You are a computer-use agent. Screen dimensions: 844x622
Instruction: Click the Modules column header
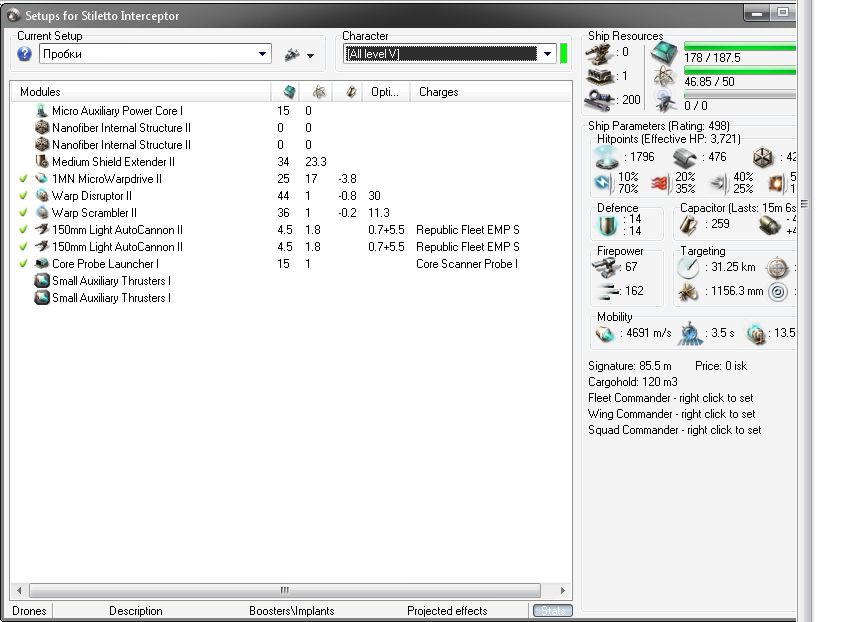click(141, 92)
